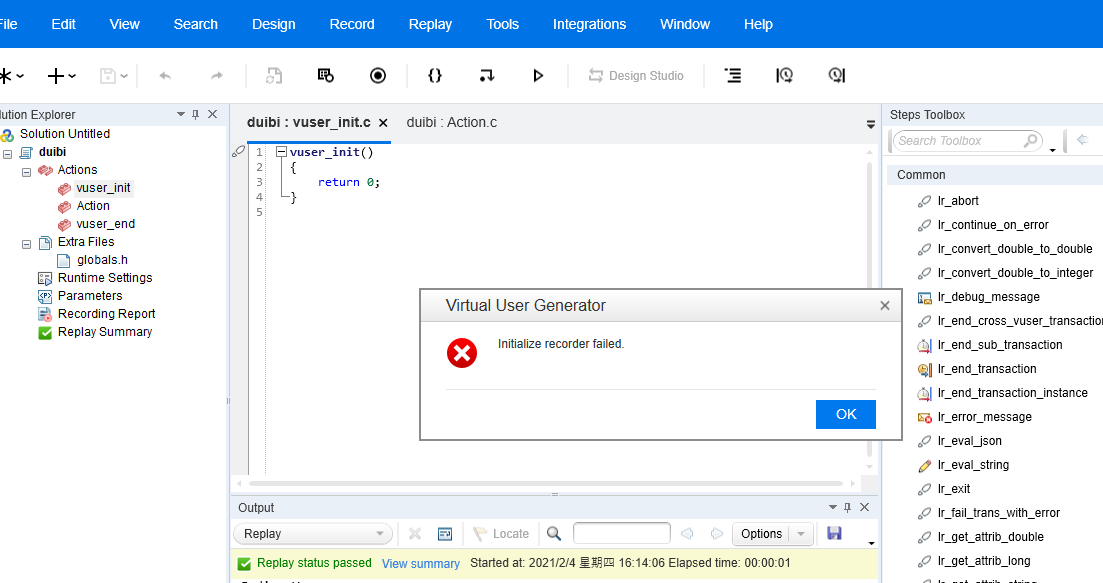
Task: Select lr_debug_message in Steps Toolbox
Action: (988, 297)
